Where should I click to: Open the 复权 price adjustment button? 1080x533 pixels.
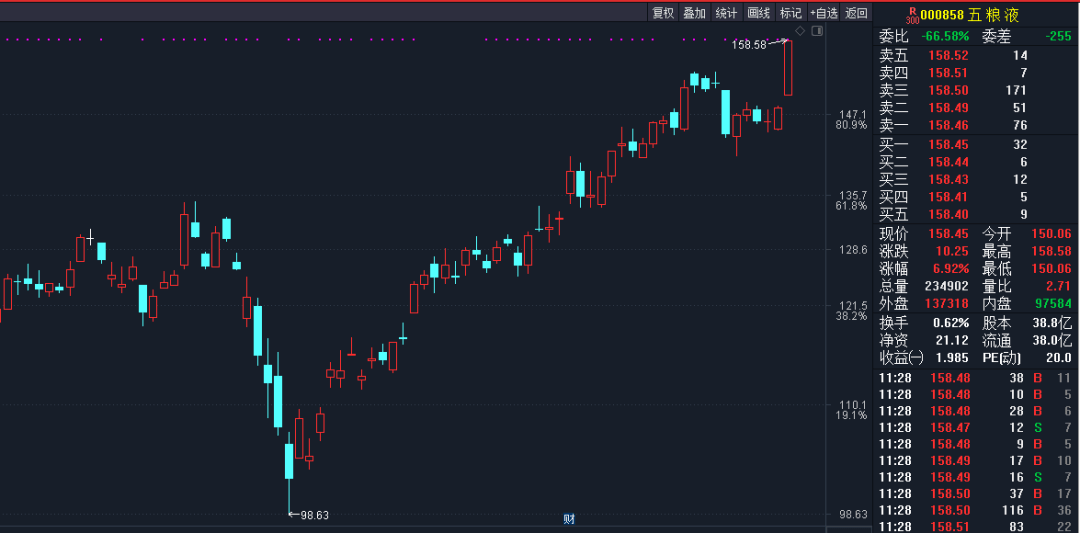663,12
